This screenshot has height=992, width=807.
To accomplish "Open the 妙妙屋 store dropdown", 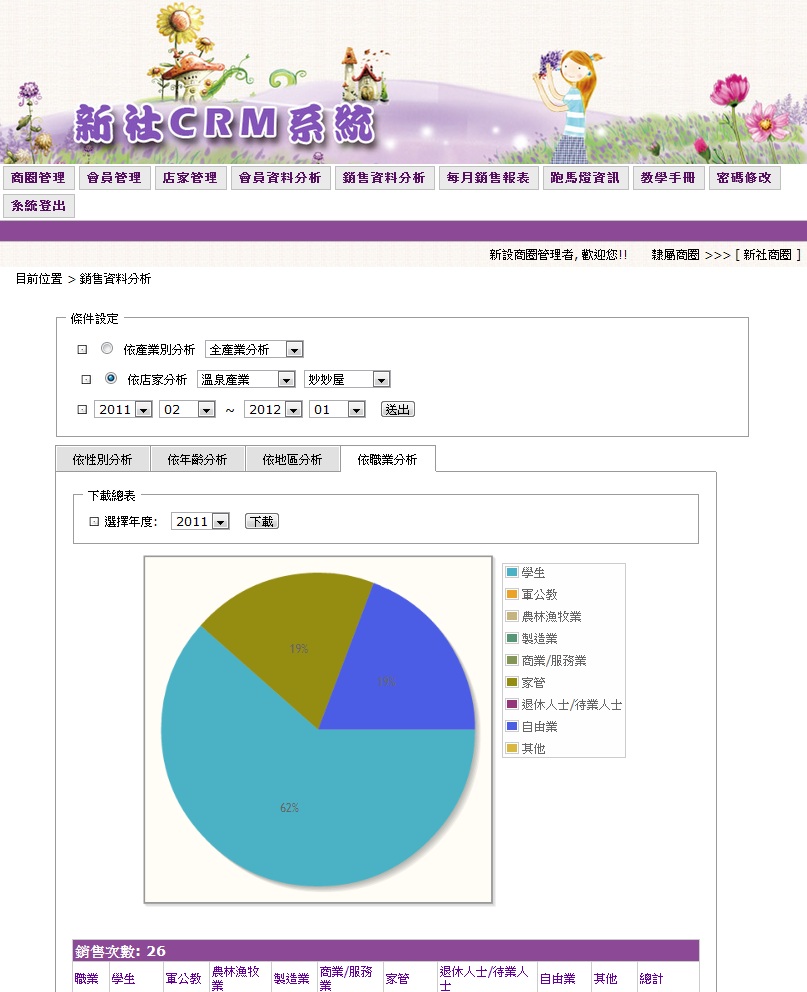I will click(347, 379).
